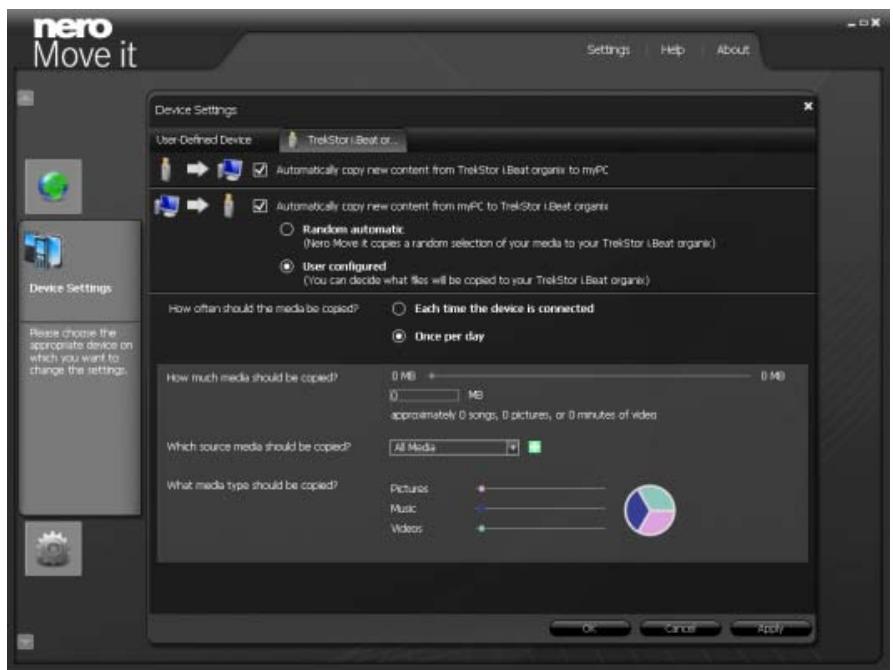Select the User configured option

point(287,266)
